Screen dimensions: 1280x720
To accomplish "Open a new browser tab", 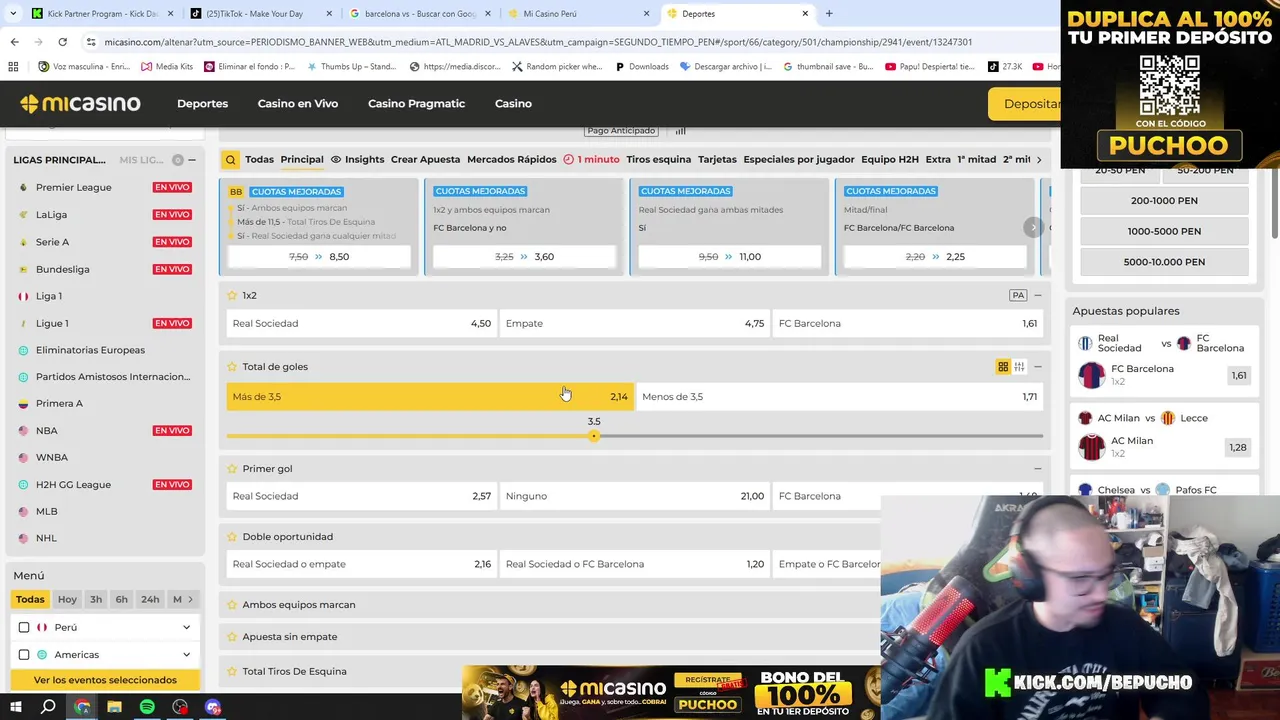I will click(x=829, y=13).
